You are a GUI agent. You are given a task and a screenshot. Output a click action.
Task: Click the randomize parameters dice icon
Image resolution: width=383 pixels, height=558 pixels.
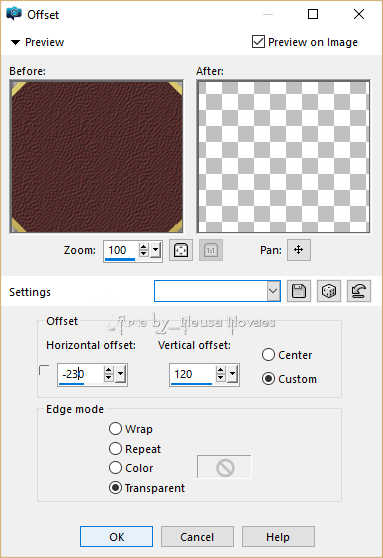pos(329,291)
